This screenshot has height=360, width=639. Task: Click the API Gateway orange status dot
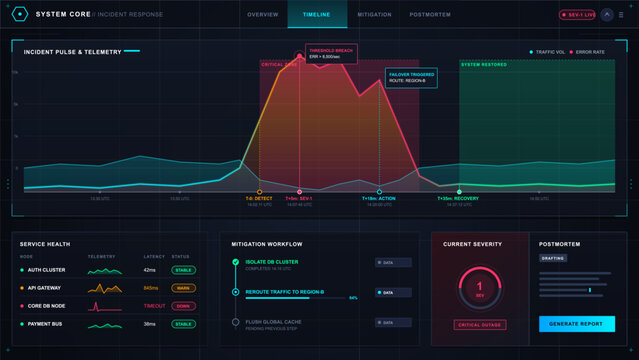point(22,288)
